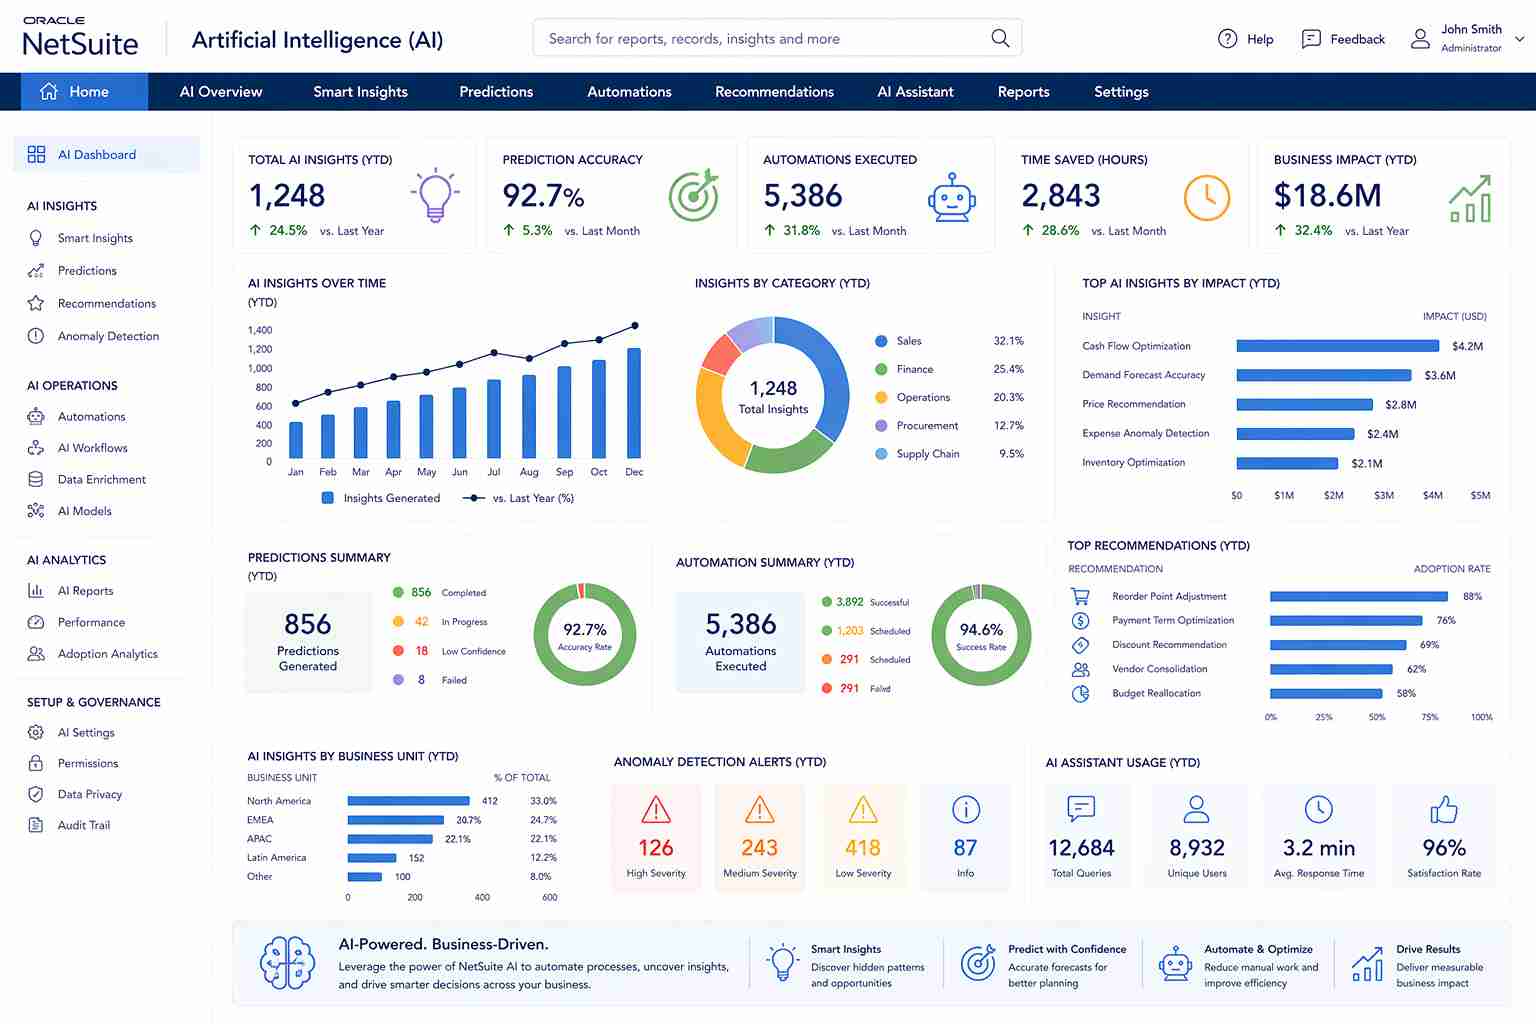Click the Data Enrichment database icon
Screen dimensions: 1536x1024
36,479
